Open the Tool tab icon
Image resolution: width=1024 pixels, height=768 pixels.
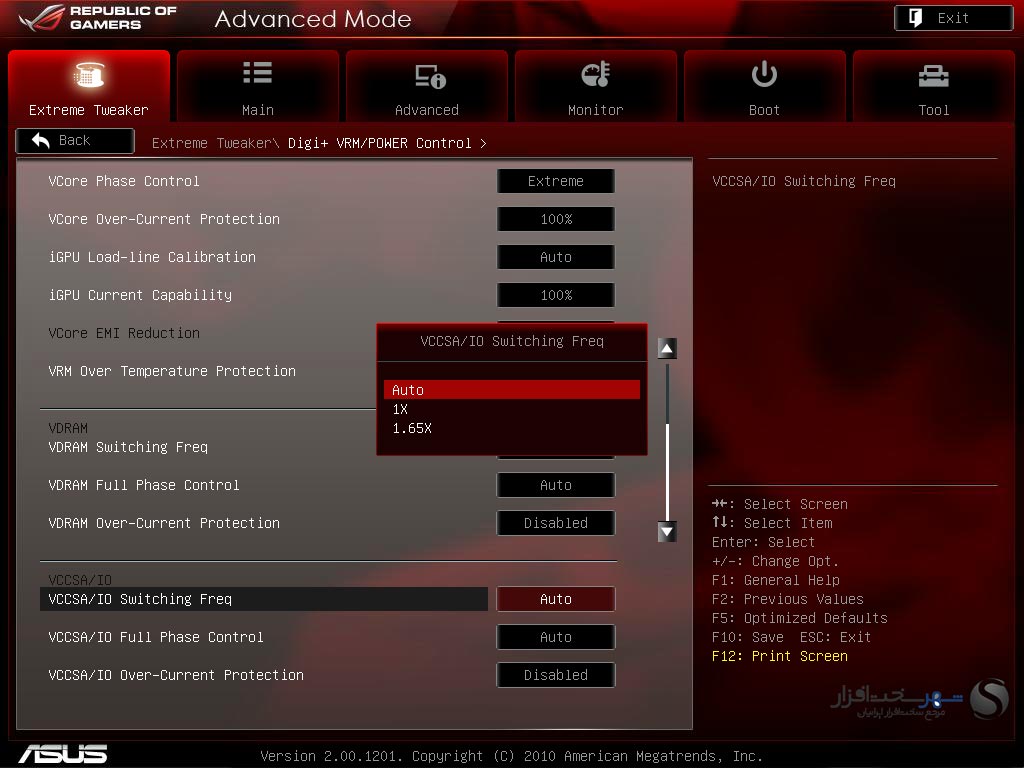(x=933, y=76)
